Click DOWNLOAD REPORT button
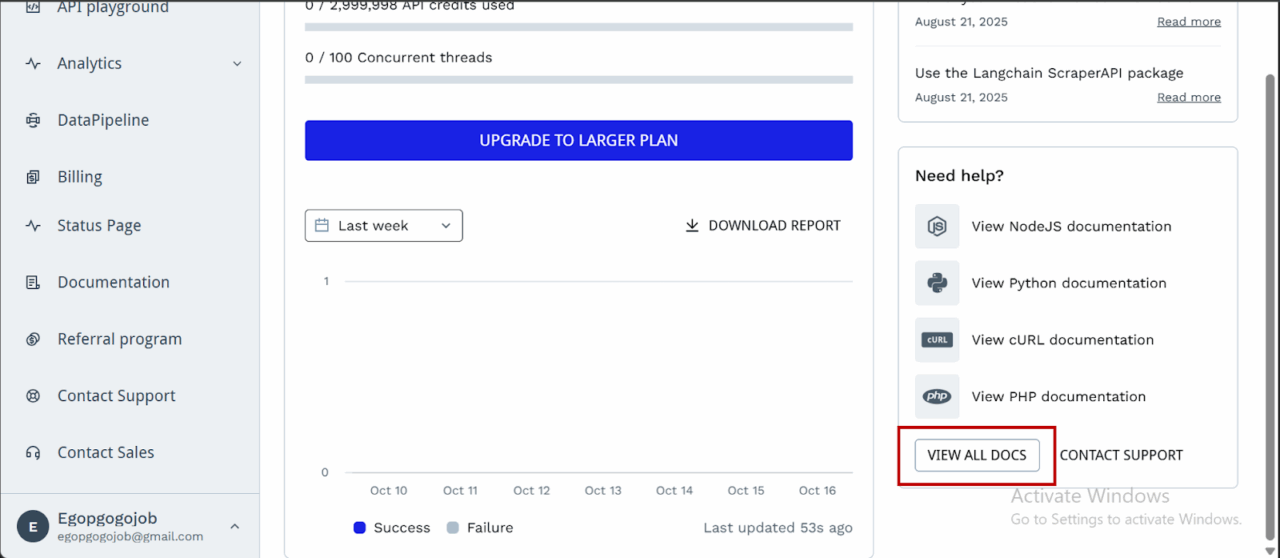The image size is (1280, 558). 763,226
